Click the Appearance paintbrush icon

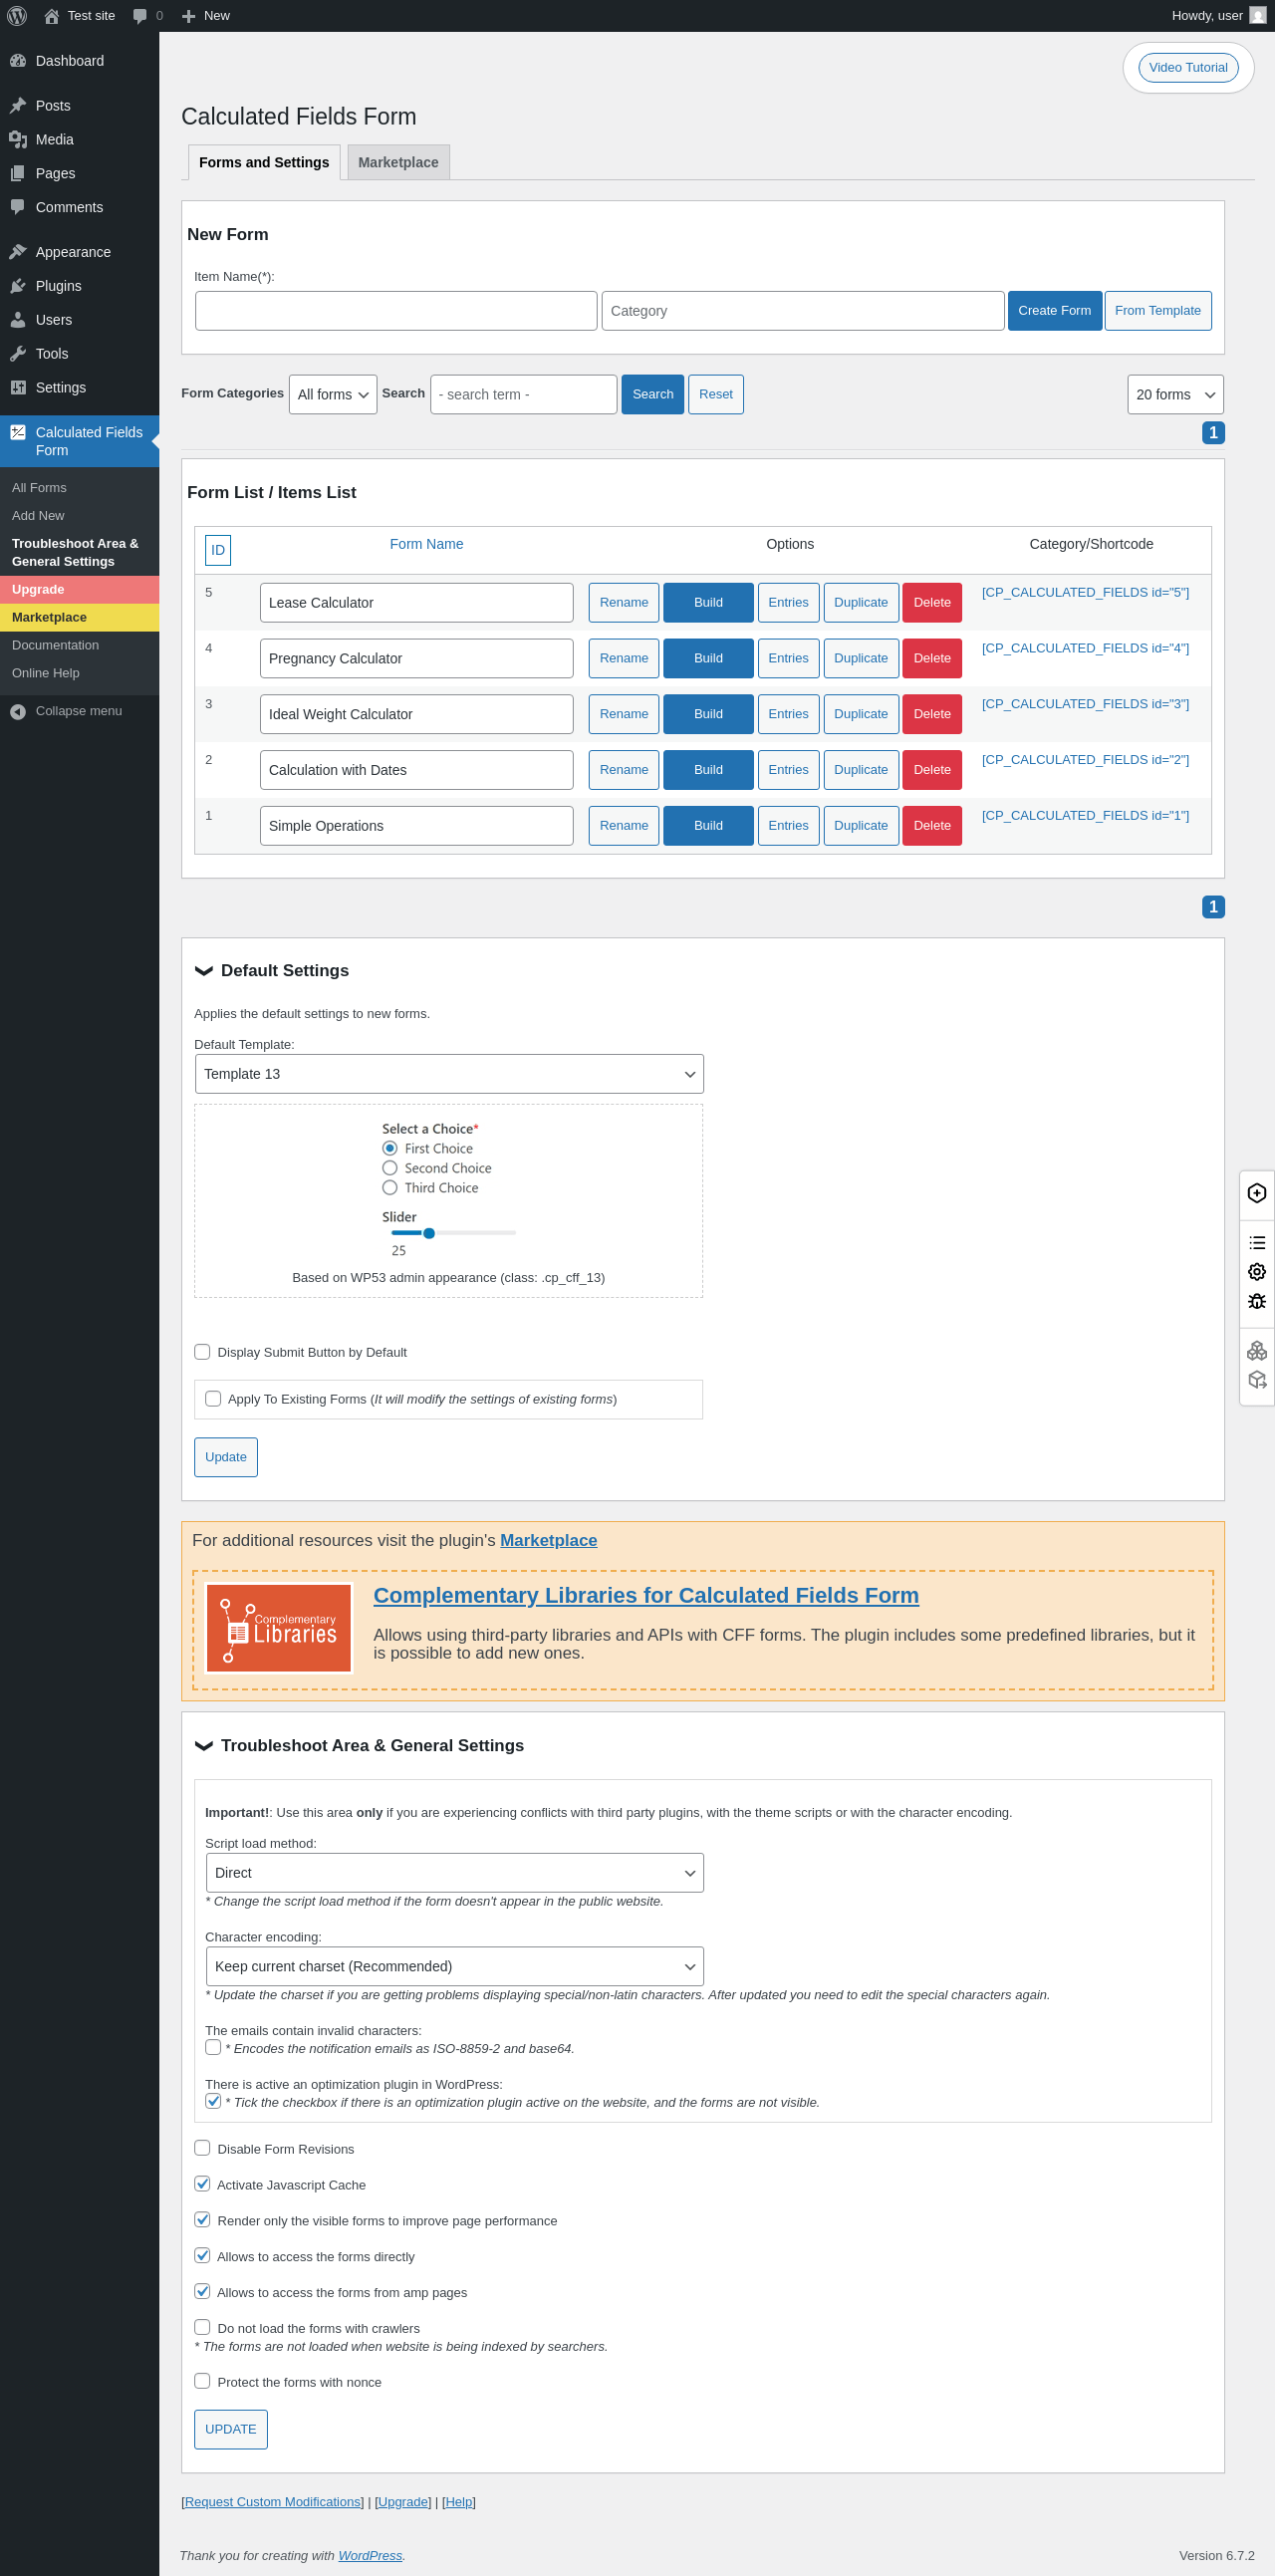18,252
